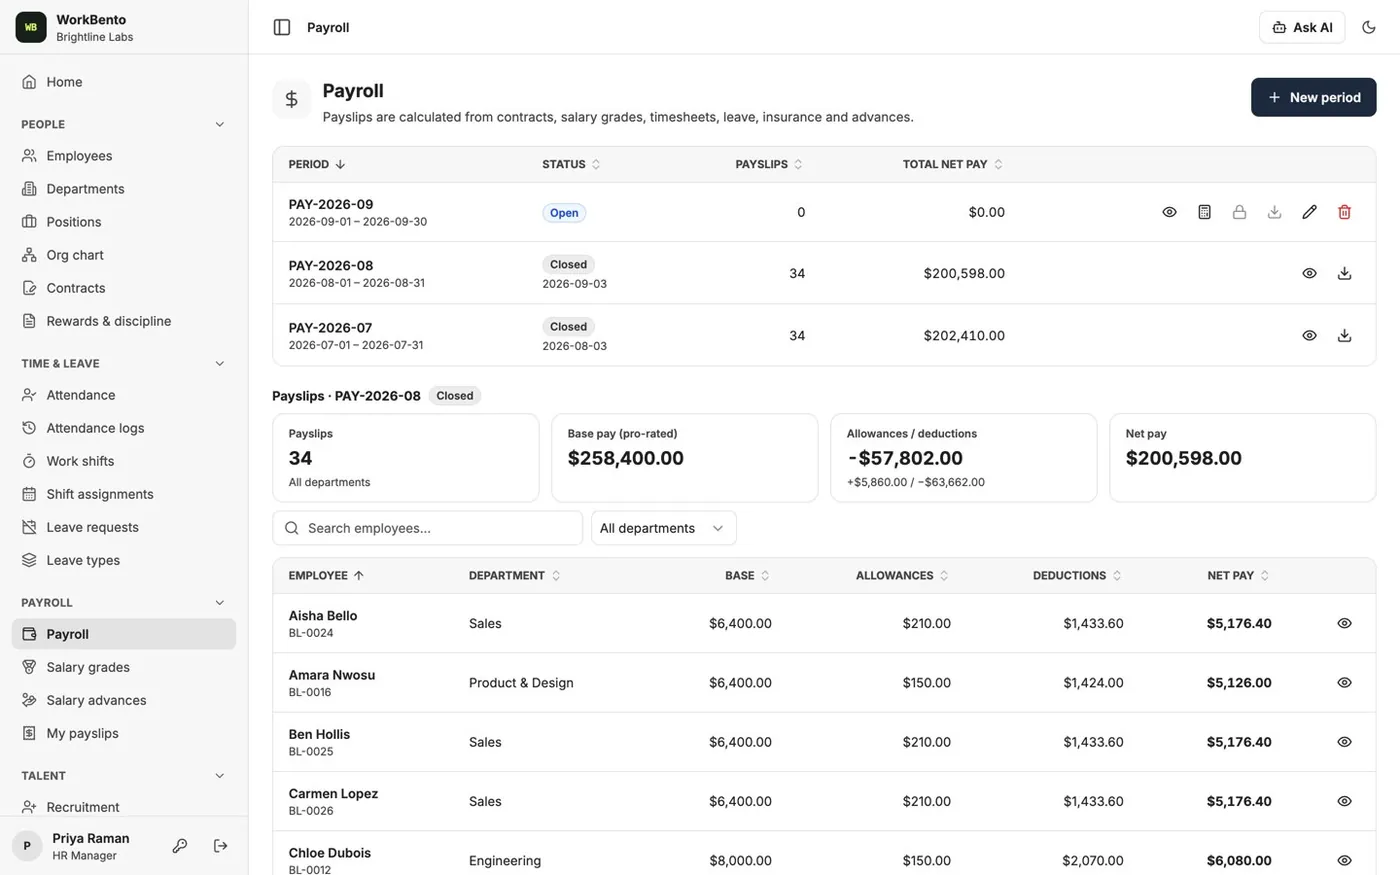Click the key icon beside Priya Raman
Screen dimensions: 1400x875
[180, 846]
